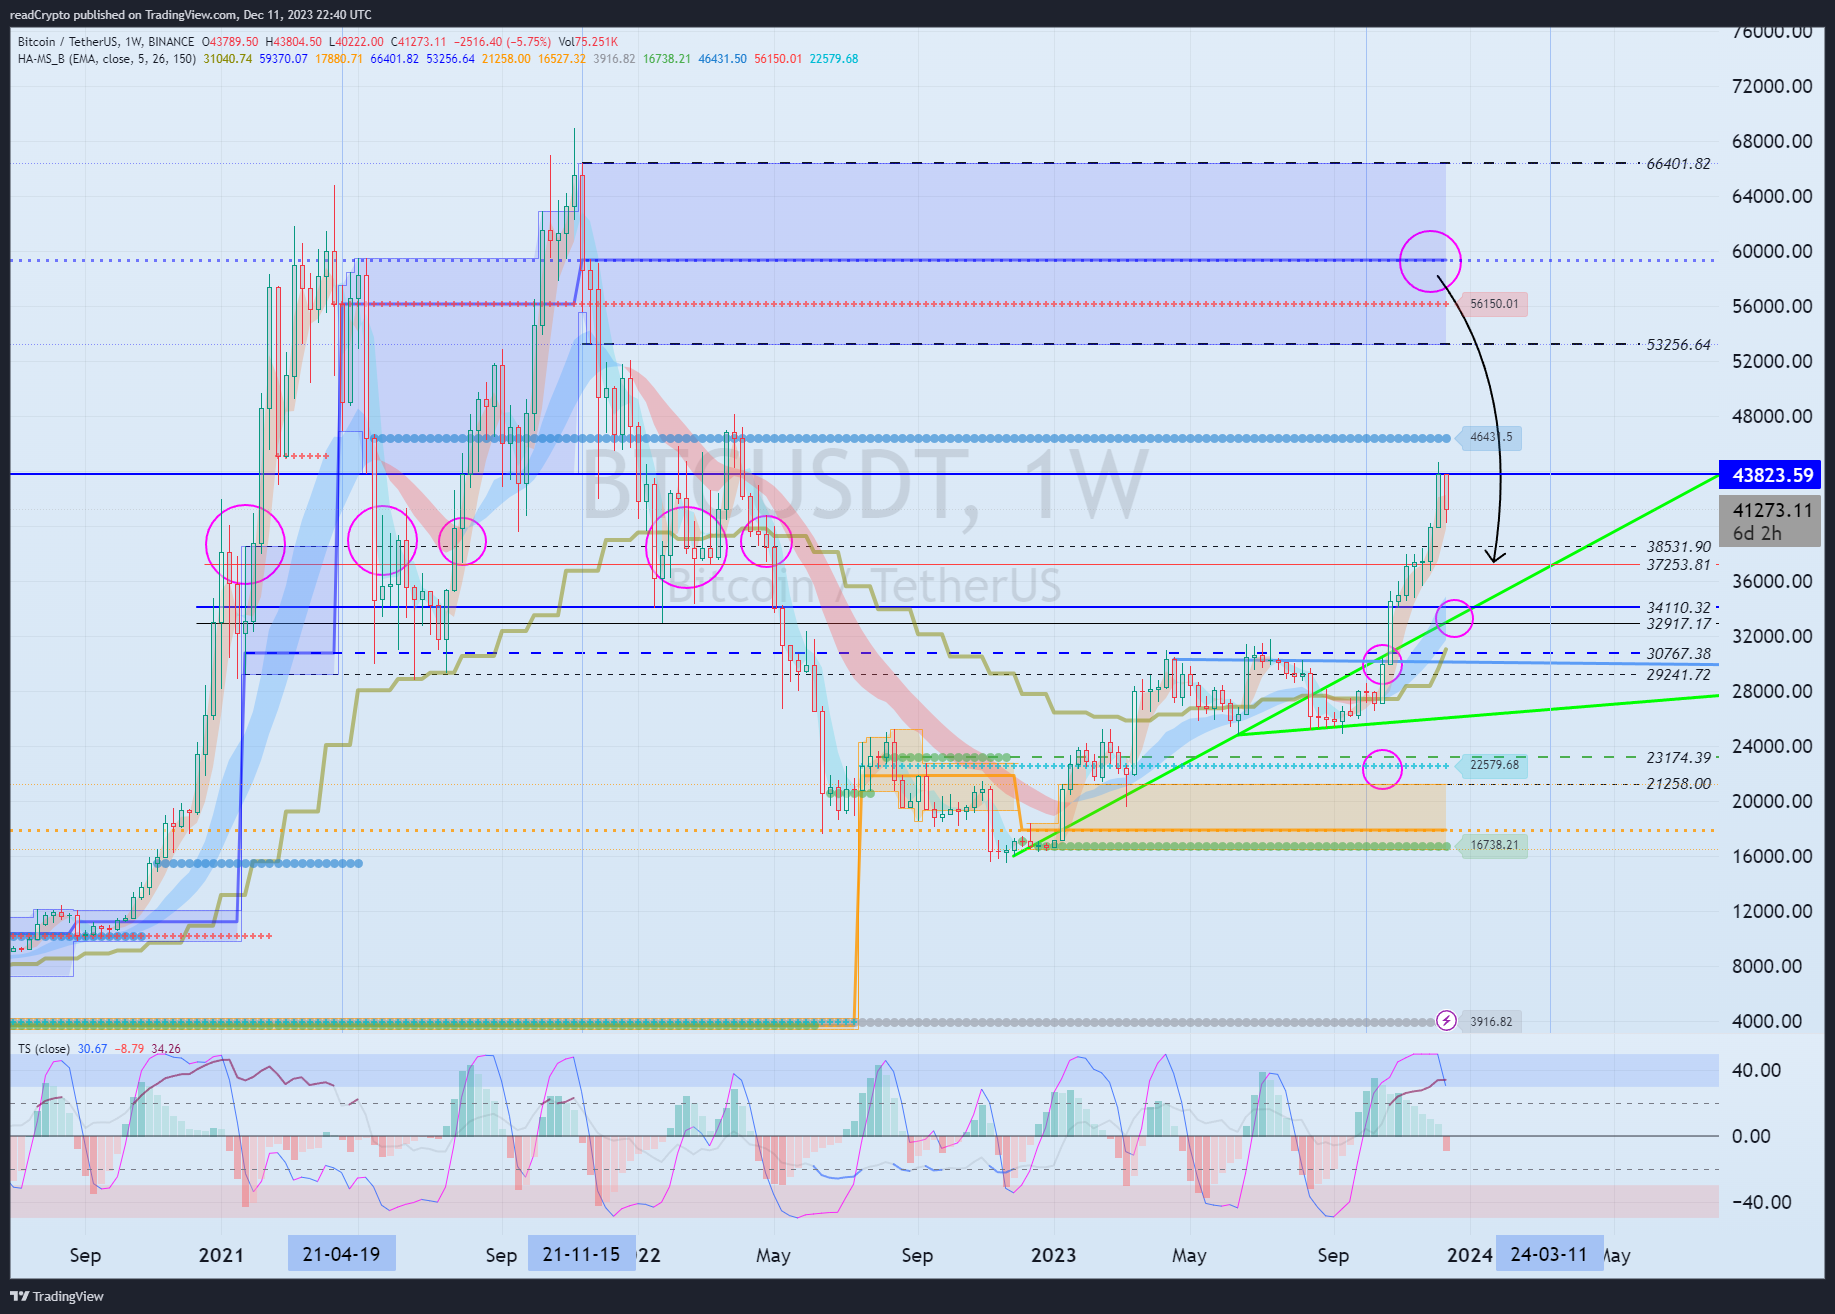This screenshot has height=1314, width=1835.
Task: Click the L40222.00 low value
Action: 356,42
